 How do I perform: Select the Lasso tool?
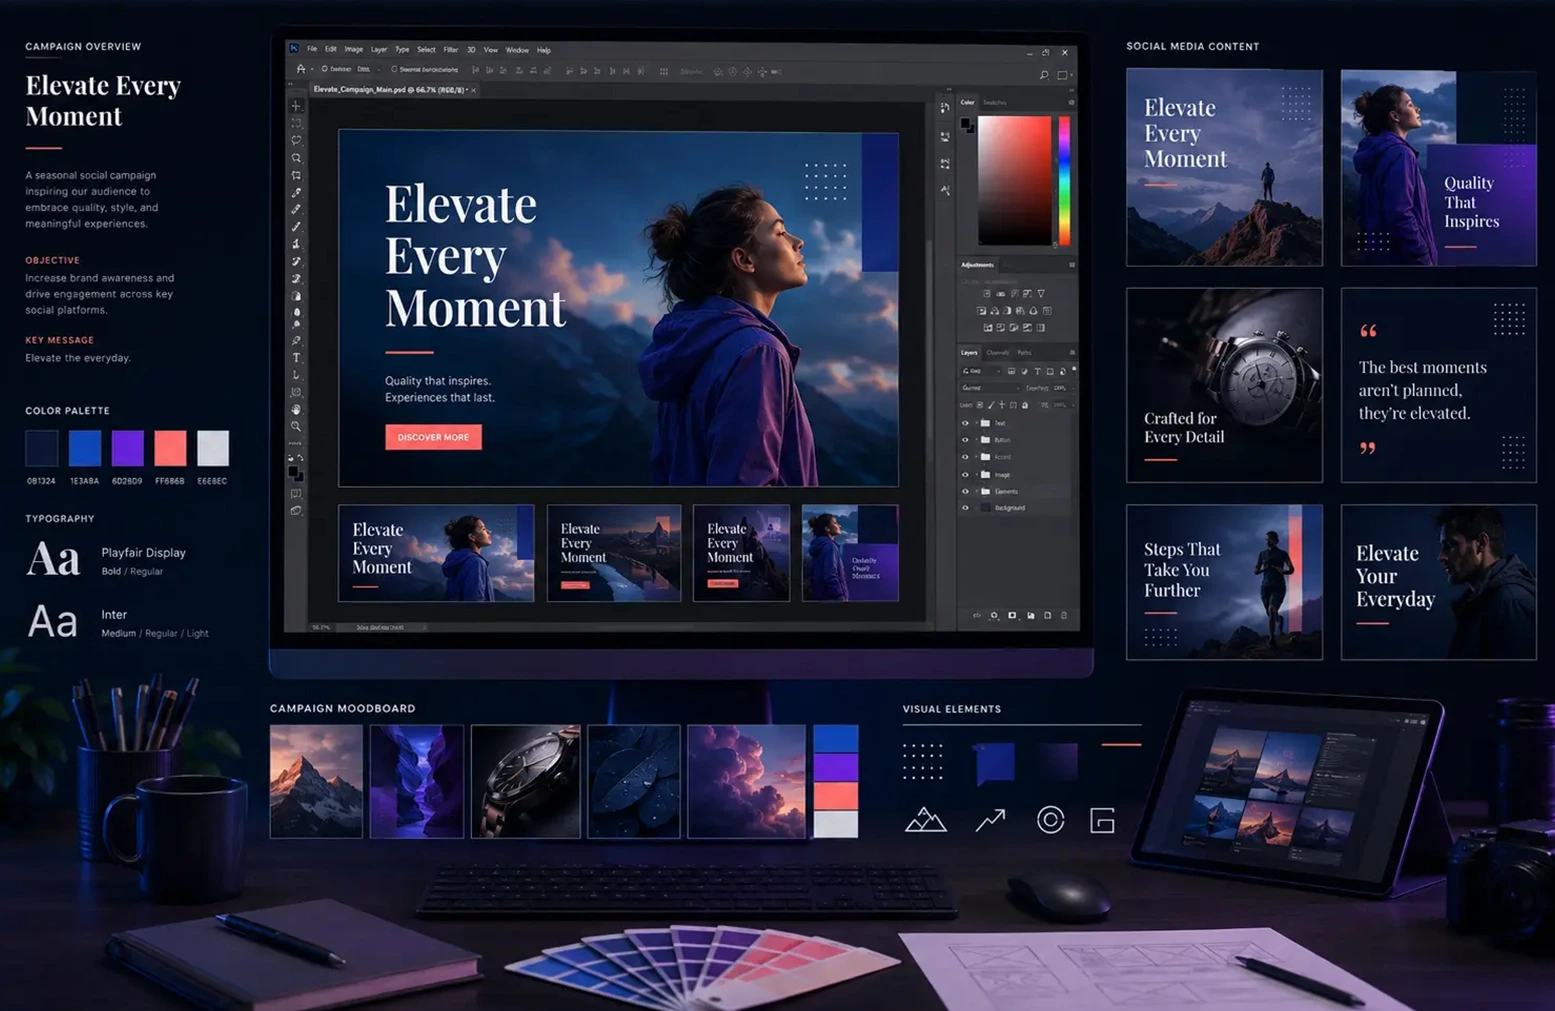click(296, 140)
